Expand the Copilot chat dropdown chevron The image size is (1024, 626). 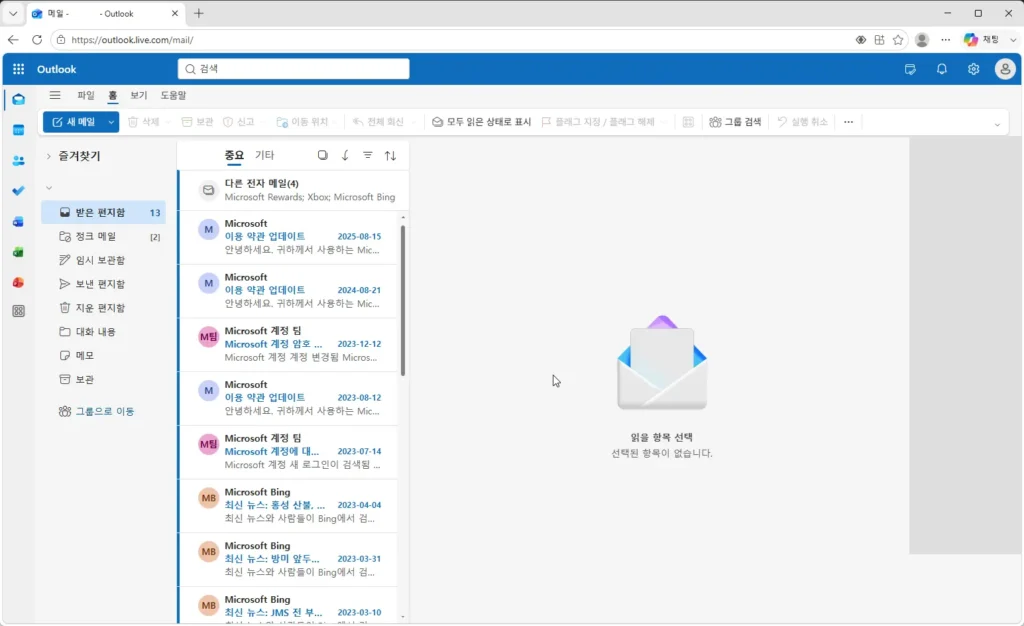[x=1013, y=40]
